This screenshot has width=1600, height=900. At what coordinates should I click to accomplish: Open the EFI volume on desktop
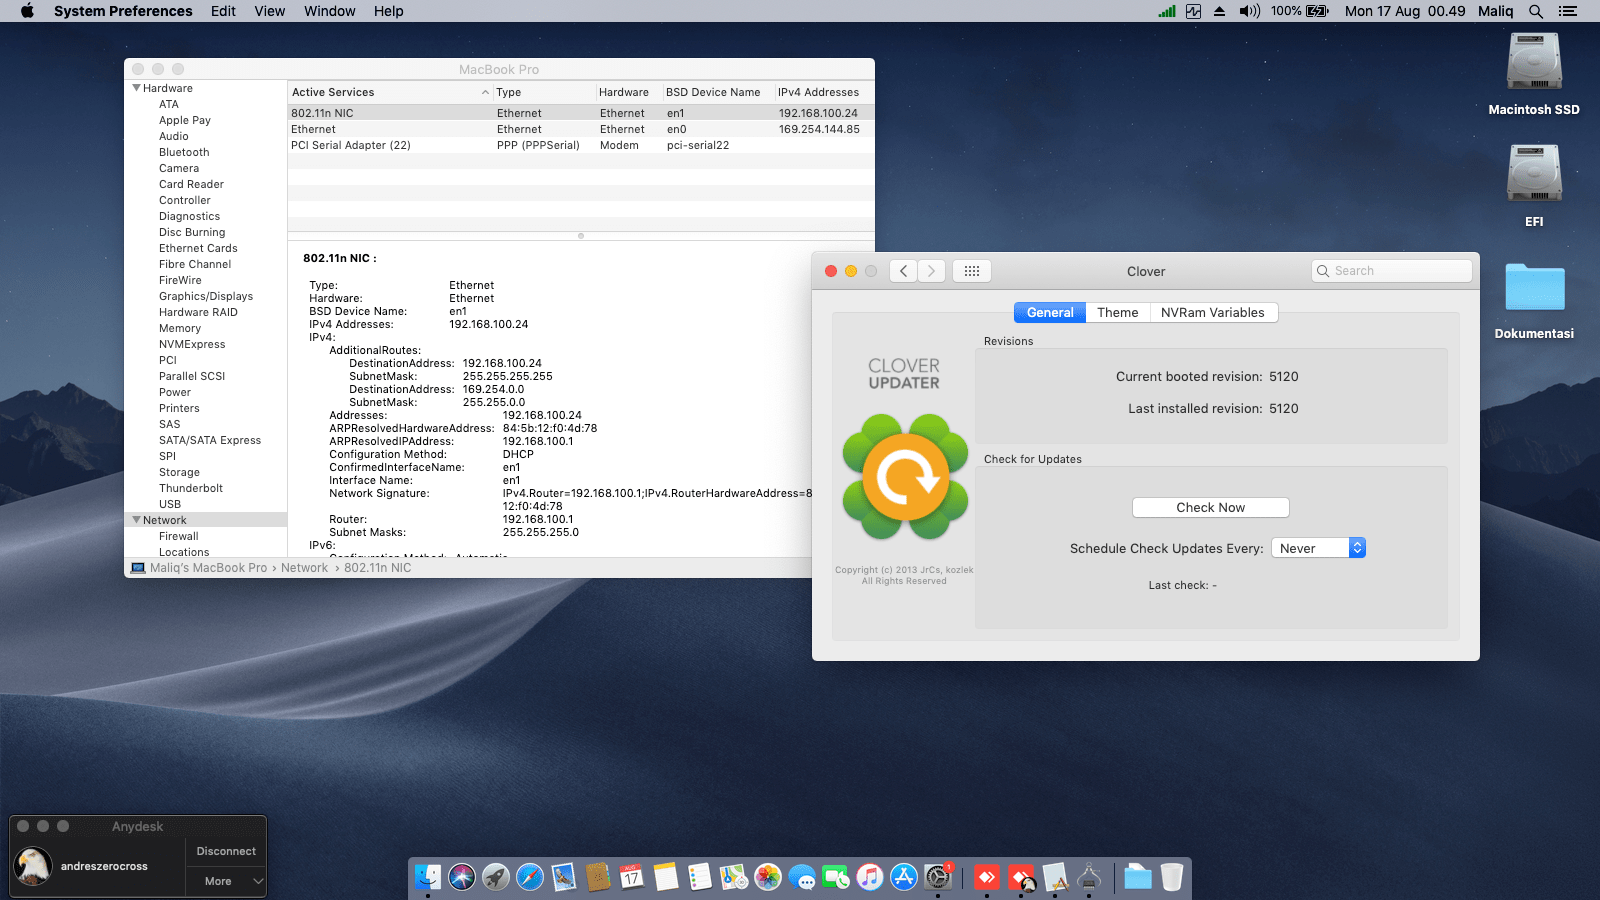pos(1534,175)
